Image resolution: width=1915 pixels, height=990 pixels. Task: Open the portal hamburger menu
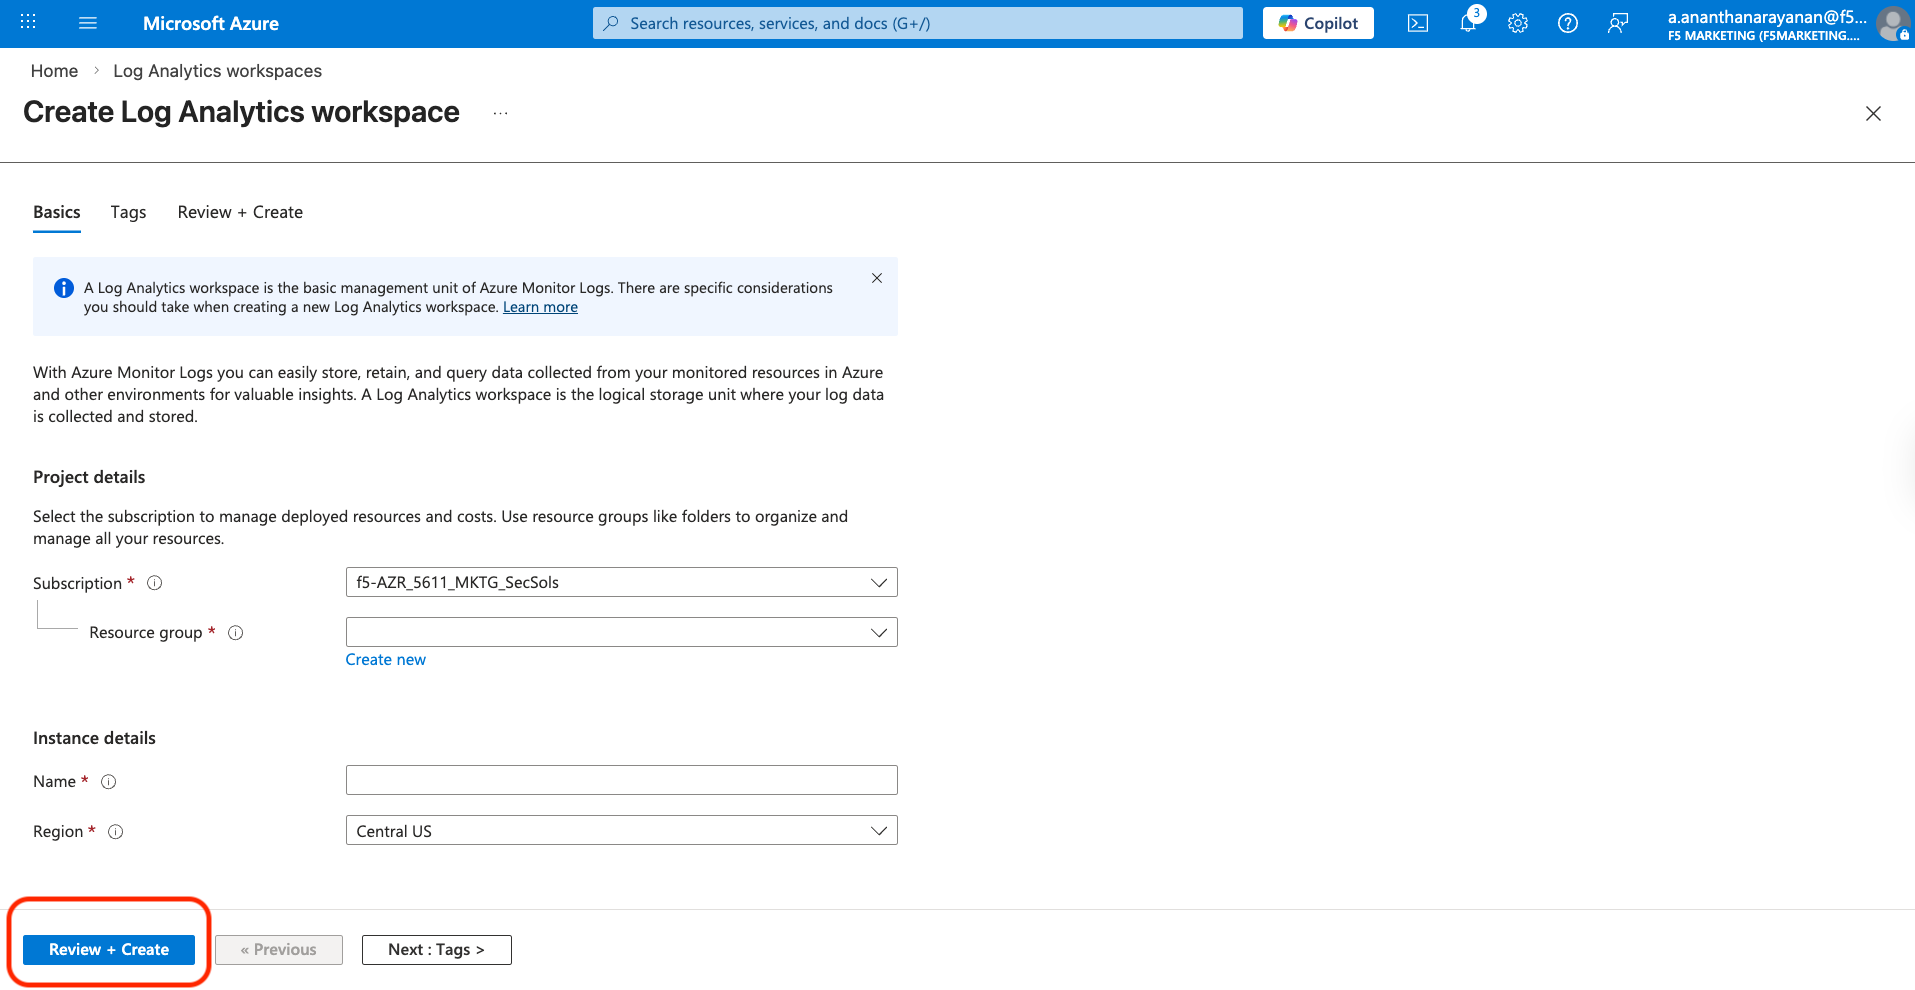coord(88,23)
